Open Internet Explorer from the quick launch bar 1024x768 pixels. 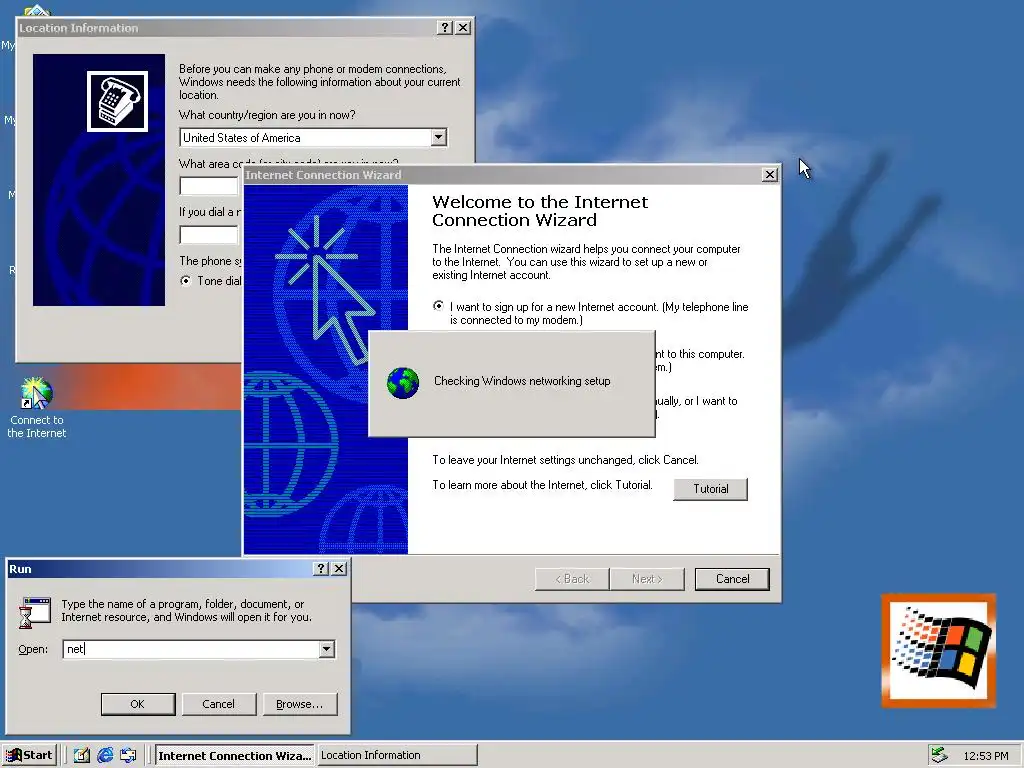click(x=104, y=756)
